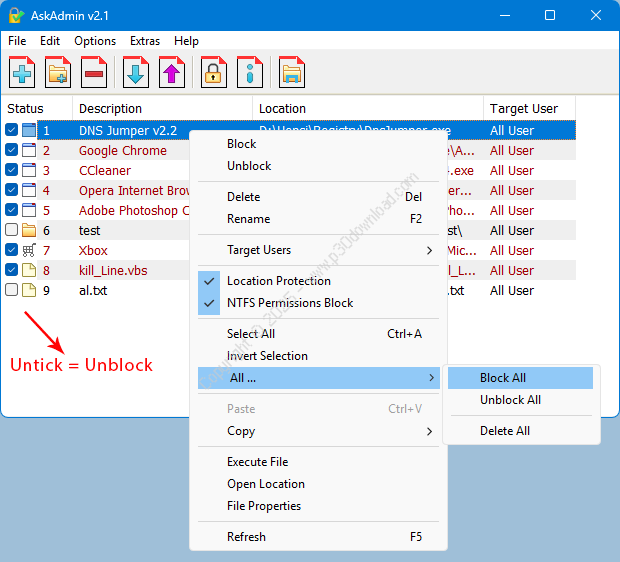Tick the checkbox for al.txt entry

tap(11, 290)
